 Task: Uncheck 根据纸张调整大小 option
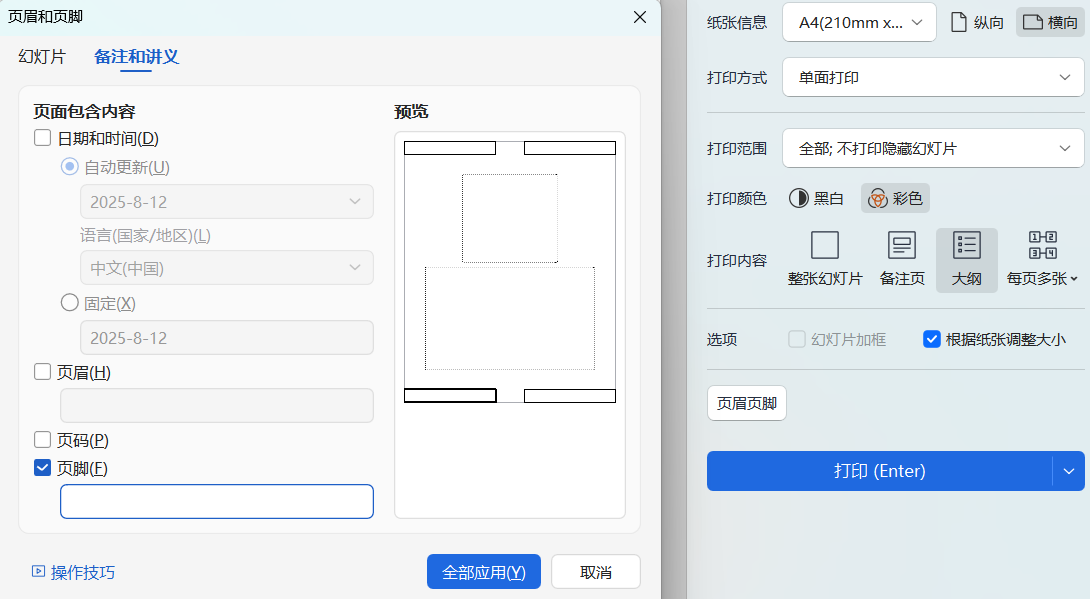(932, 339)
